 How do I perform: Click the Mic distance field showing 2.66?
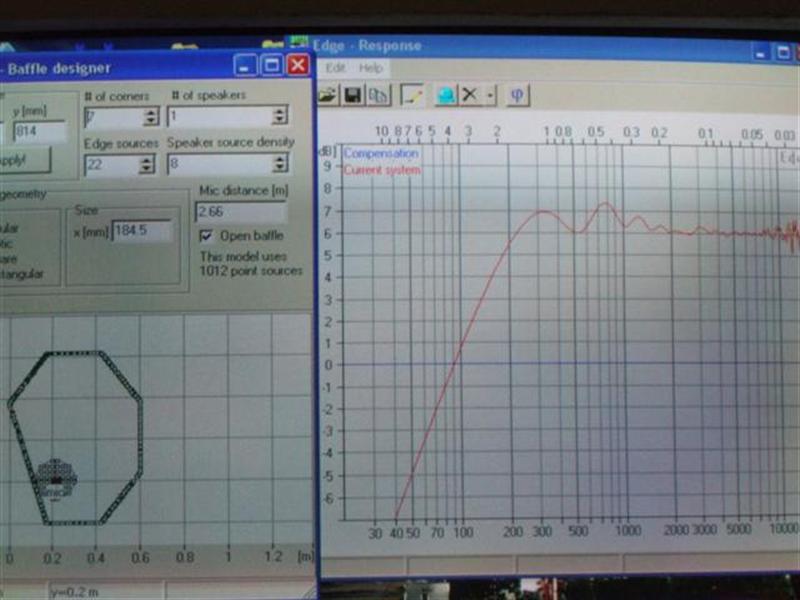click(241, 211)
